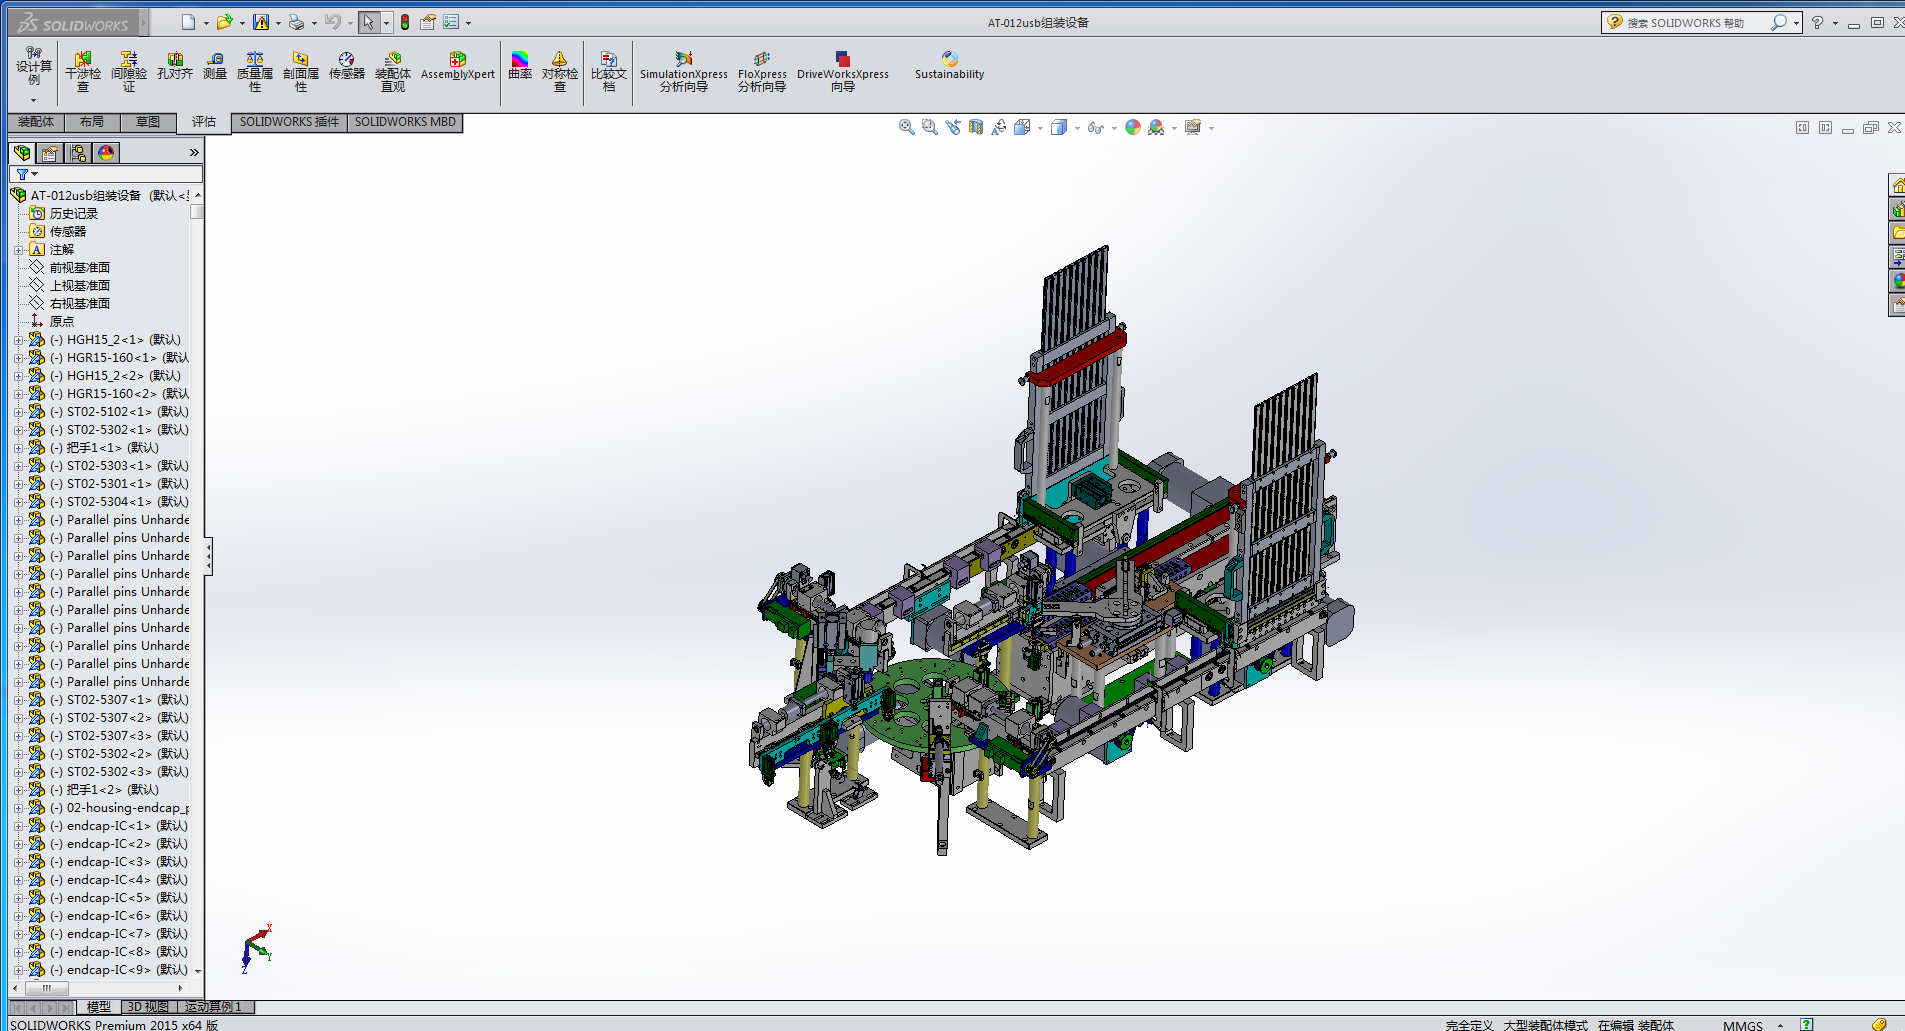The width and height of the screenshot is (1905, 1031).
Task: Open the DisplayManager tab icon
Action: pyautogui.click(x=106, y=153)
